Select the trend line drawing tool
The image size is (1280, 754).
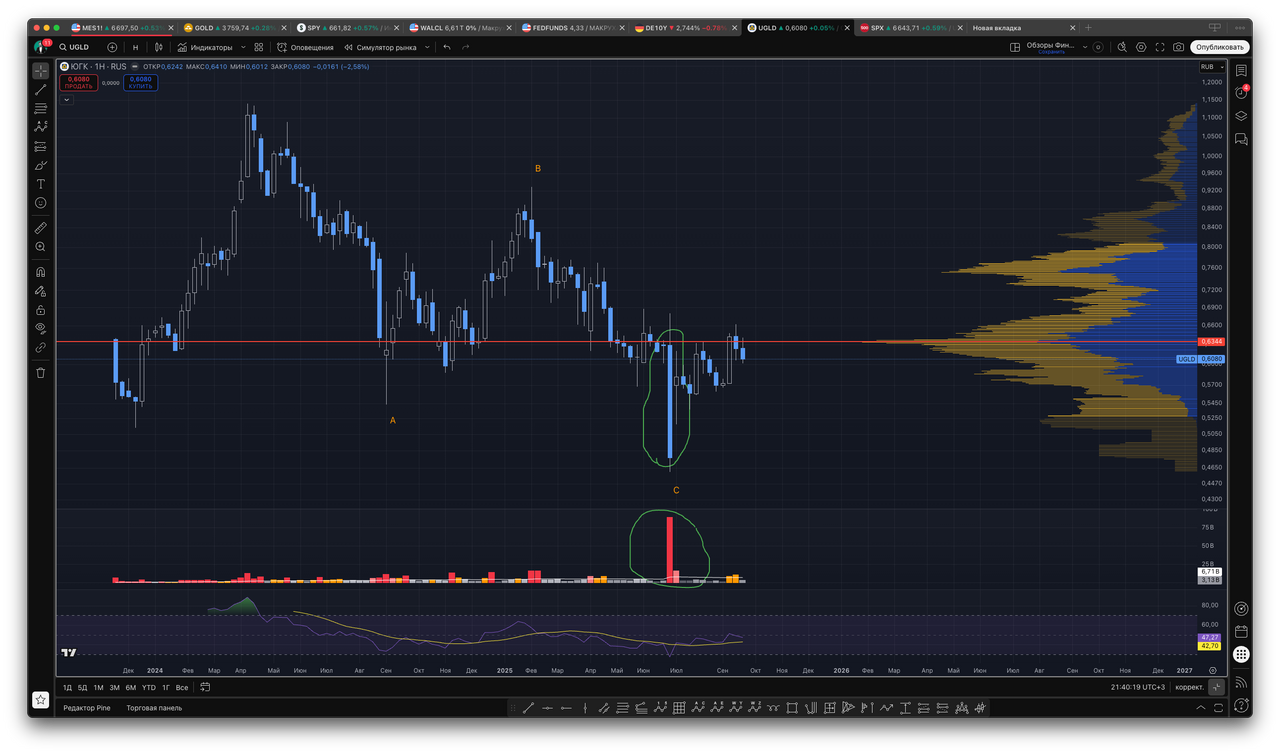[40, 90]
